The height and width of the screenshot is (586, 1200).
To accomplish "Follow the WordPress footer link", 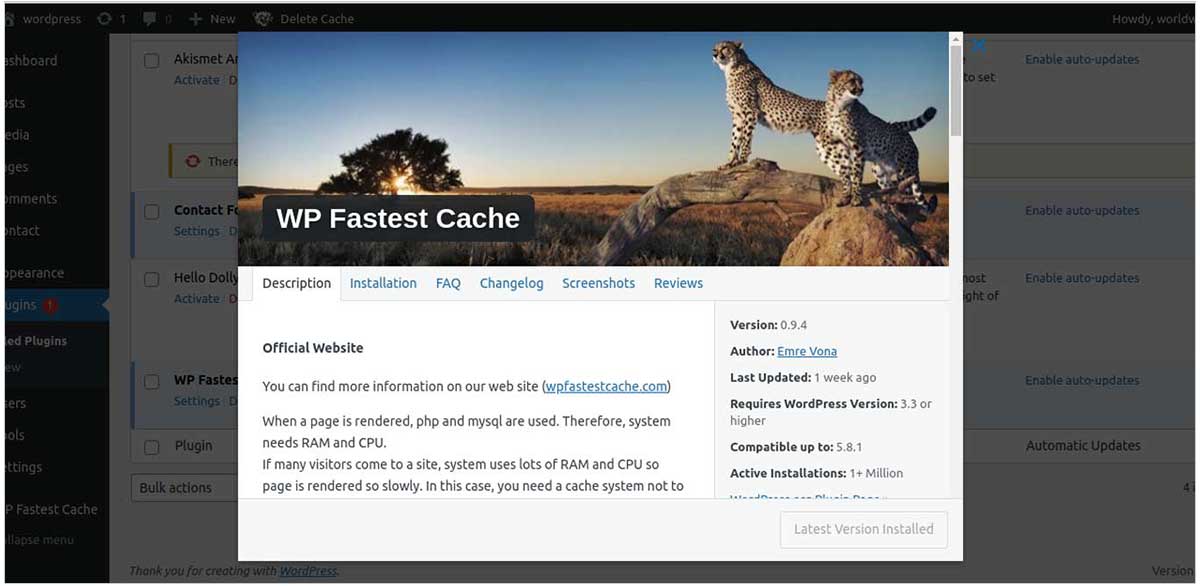I will (308, 571).
